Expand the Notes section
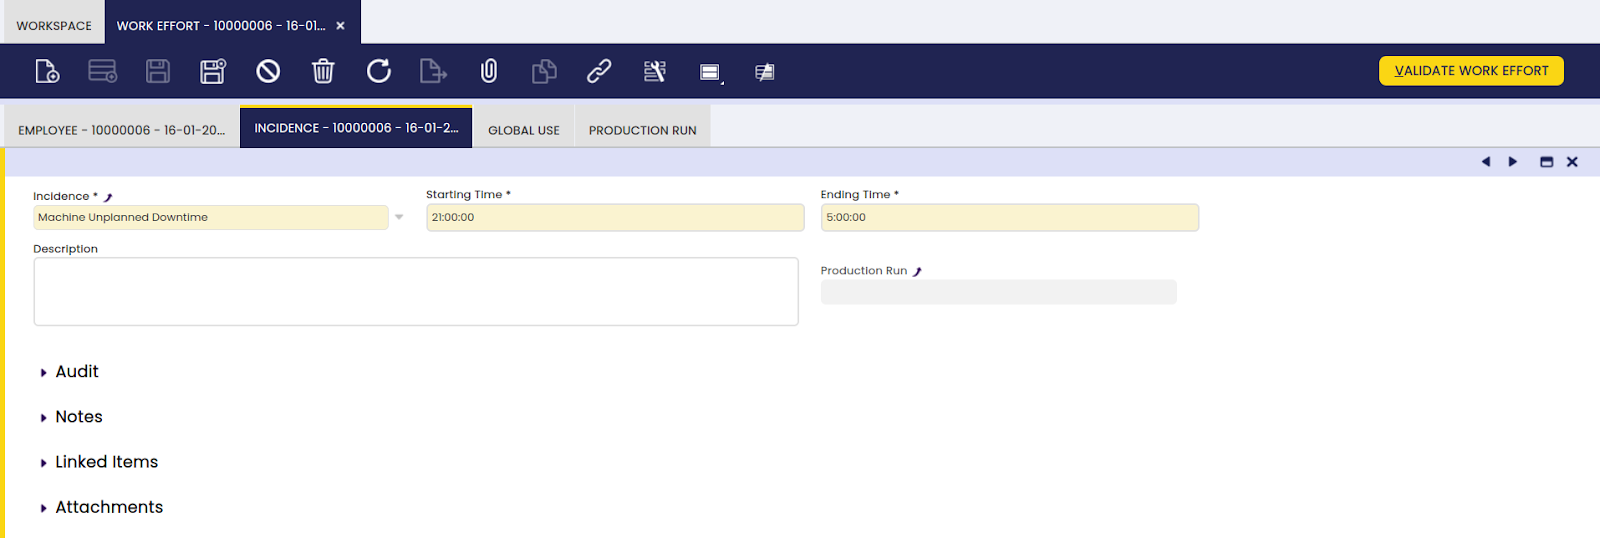1600x538 pixels. click(x=78, y=417)
